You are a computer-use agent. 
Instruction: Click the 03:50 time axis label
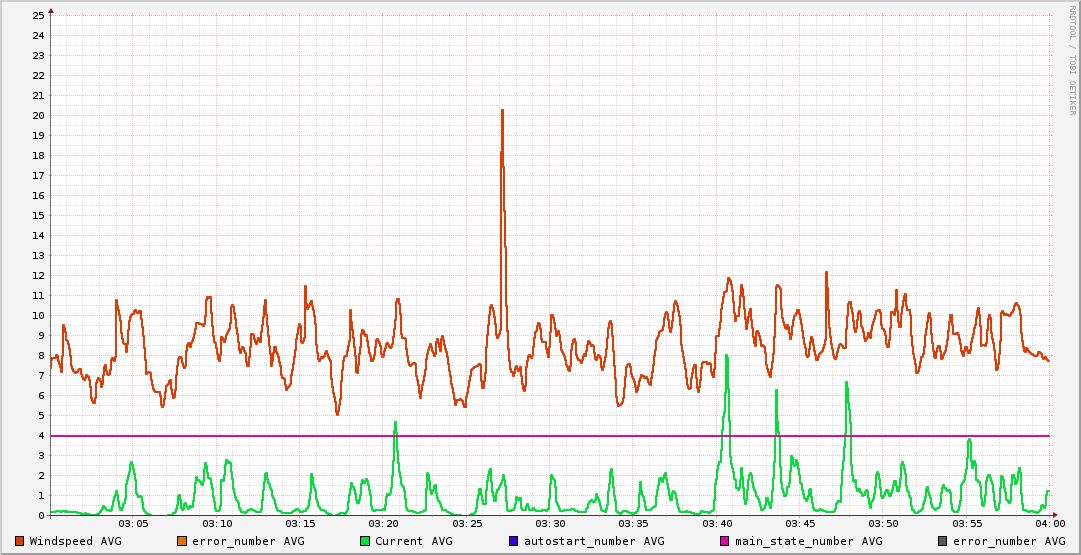point(883,524)
